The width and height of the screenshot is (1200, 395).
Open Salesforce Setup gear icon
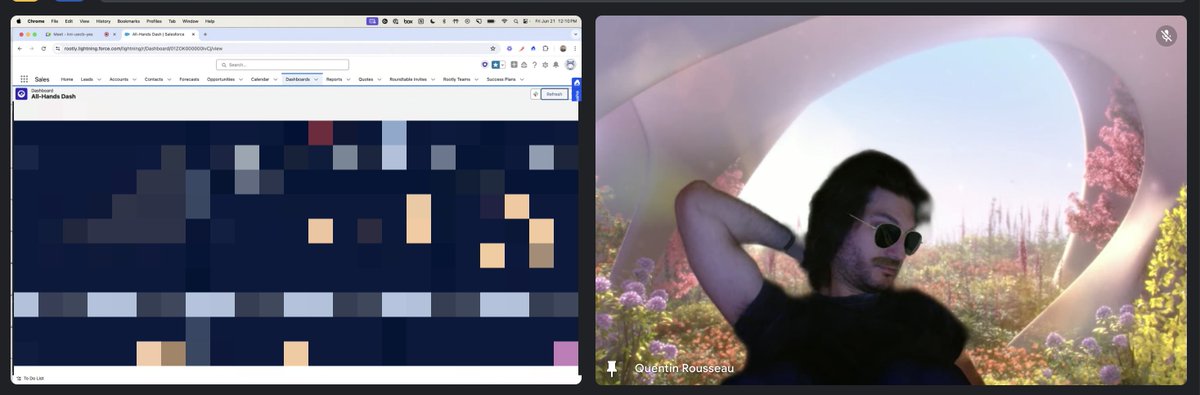[x=545, y=65]
